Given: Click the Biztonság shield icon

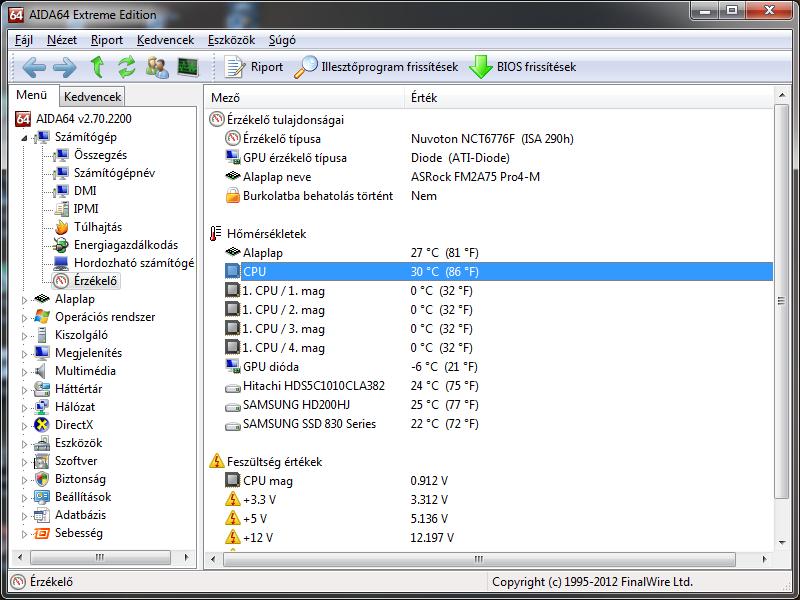Looking at the screenshot, I should coord(42,479).
